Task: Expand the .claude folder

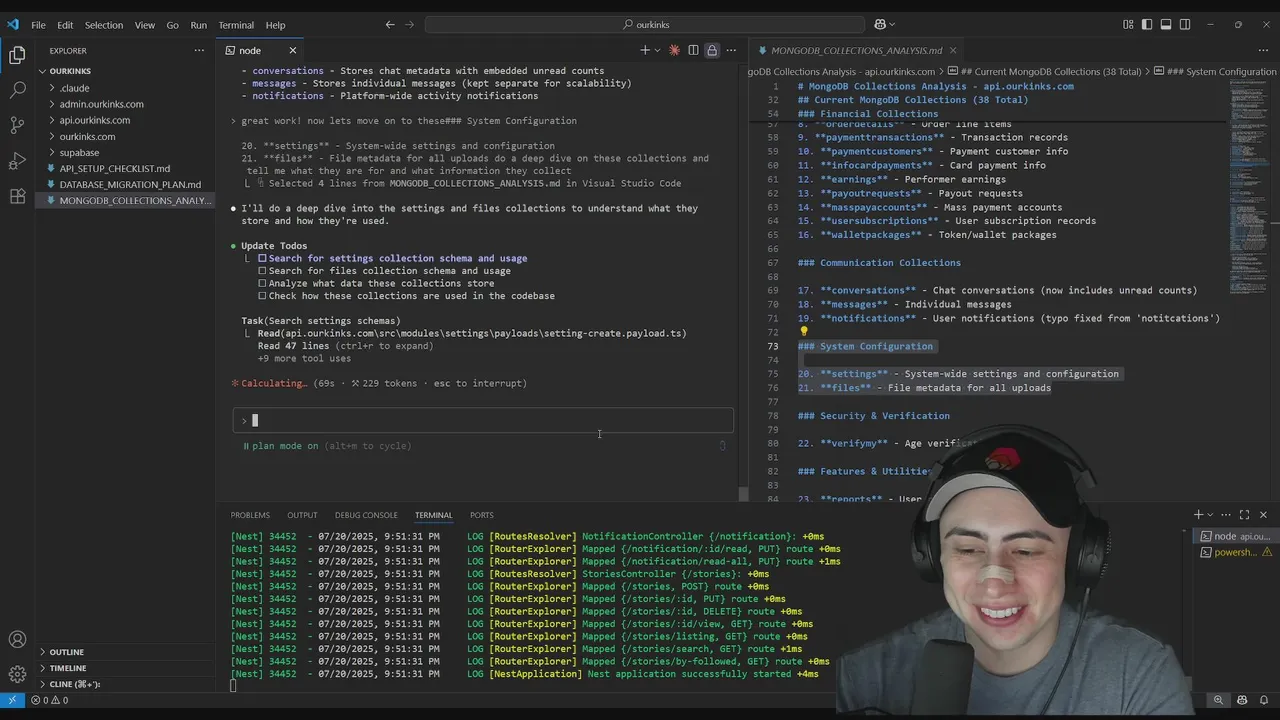Action: click(x=53, y=88)
